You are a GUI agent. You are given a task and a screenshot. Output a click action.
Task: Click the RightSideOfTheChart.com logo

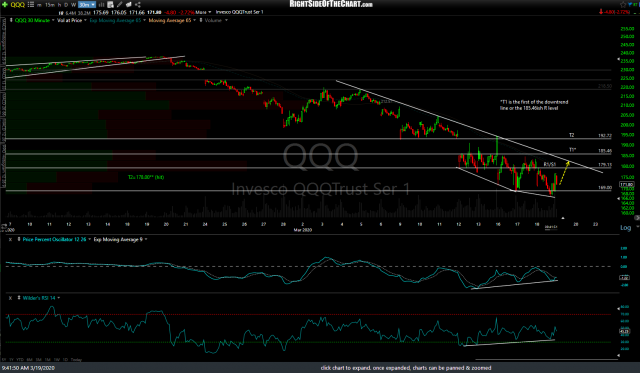tap(331, 4)
